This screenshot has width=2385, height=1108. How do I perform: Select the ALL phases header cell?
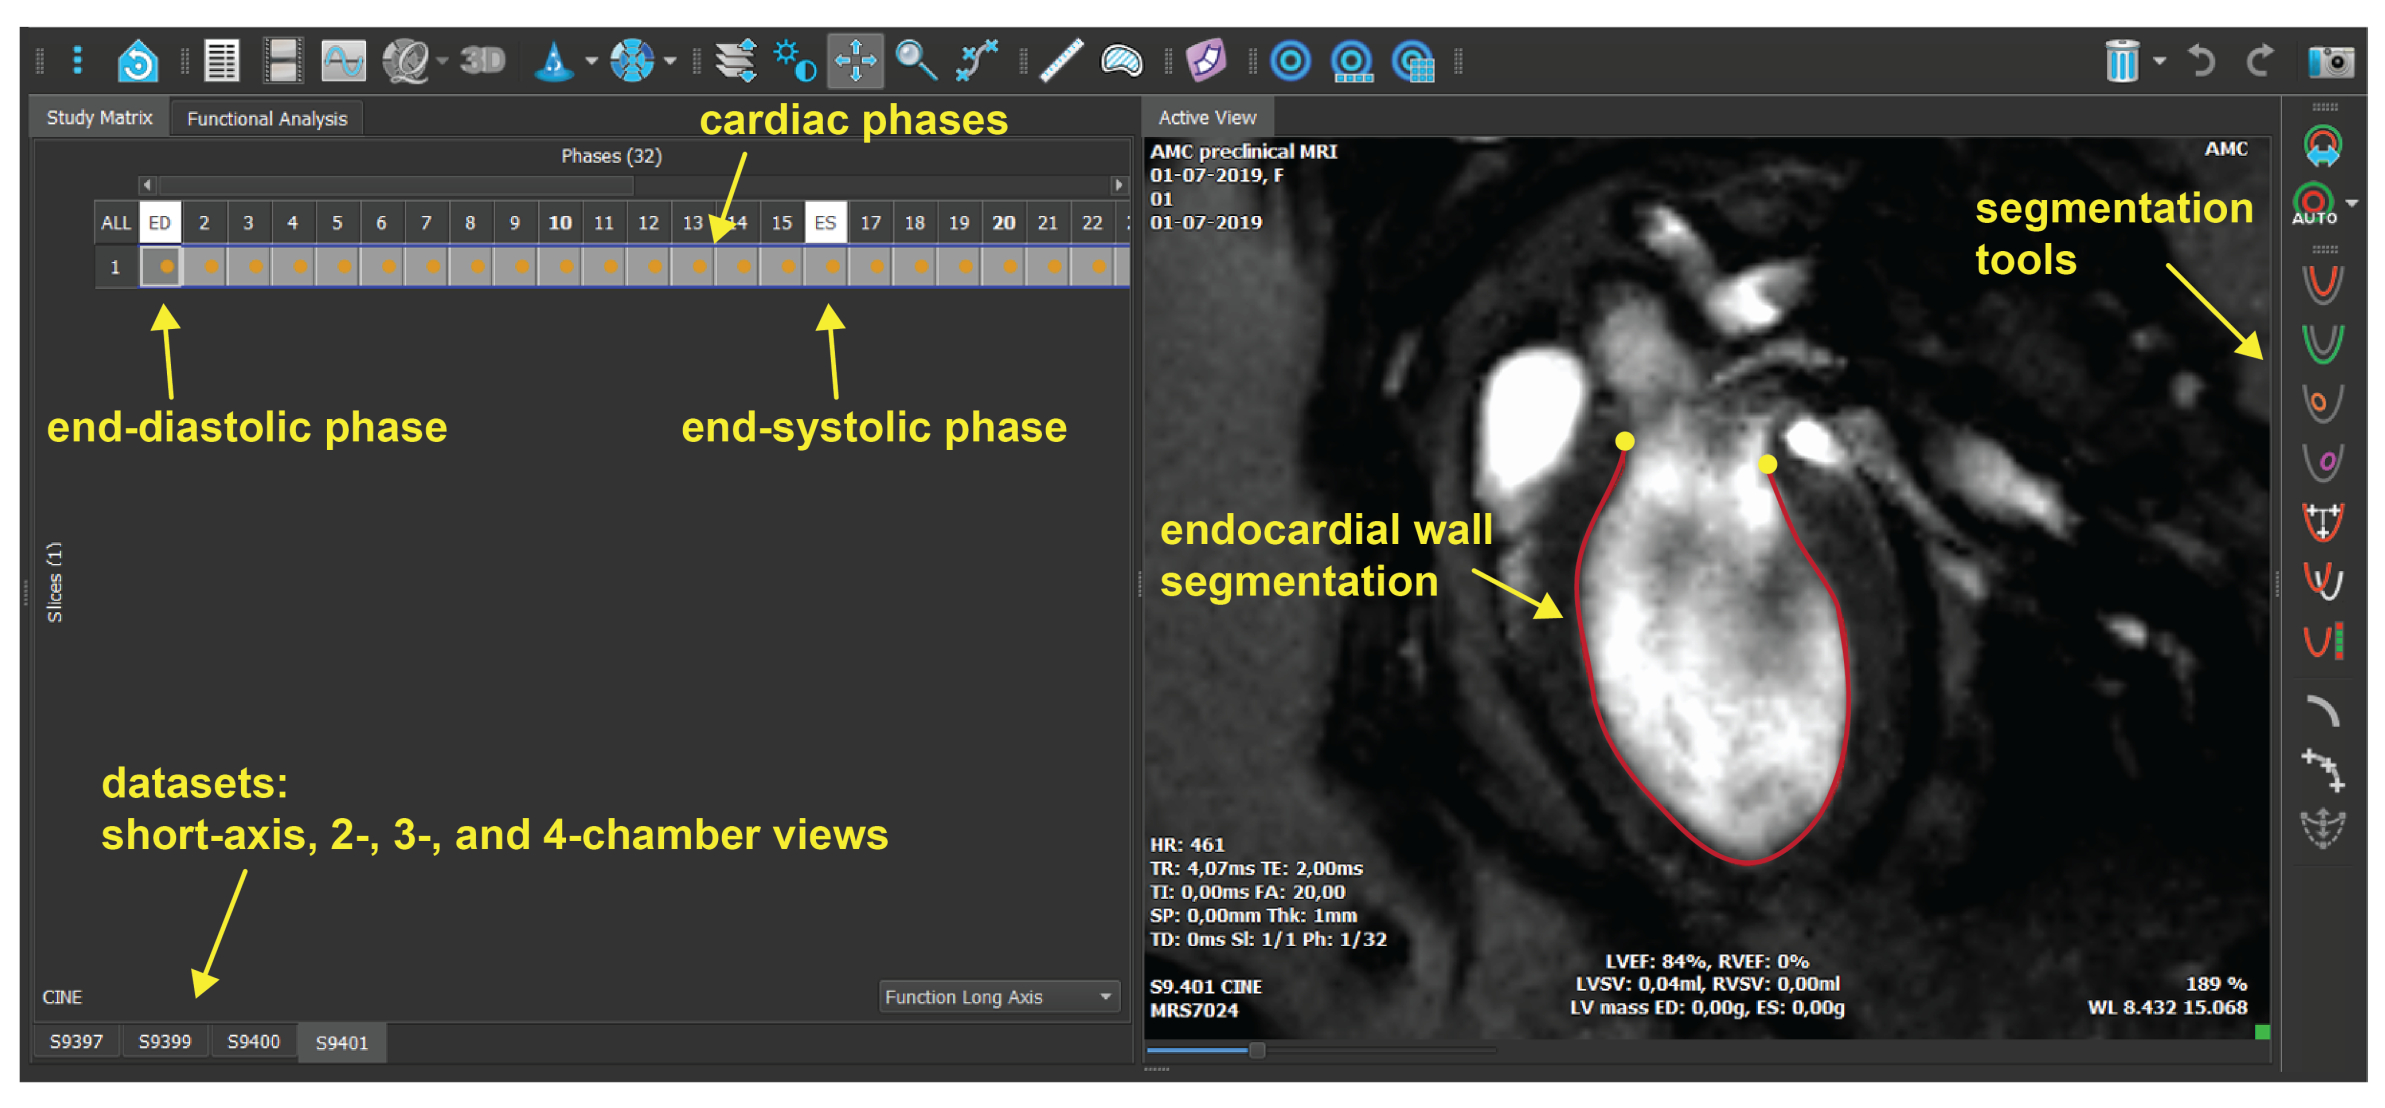[x=116, y=222]
